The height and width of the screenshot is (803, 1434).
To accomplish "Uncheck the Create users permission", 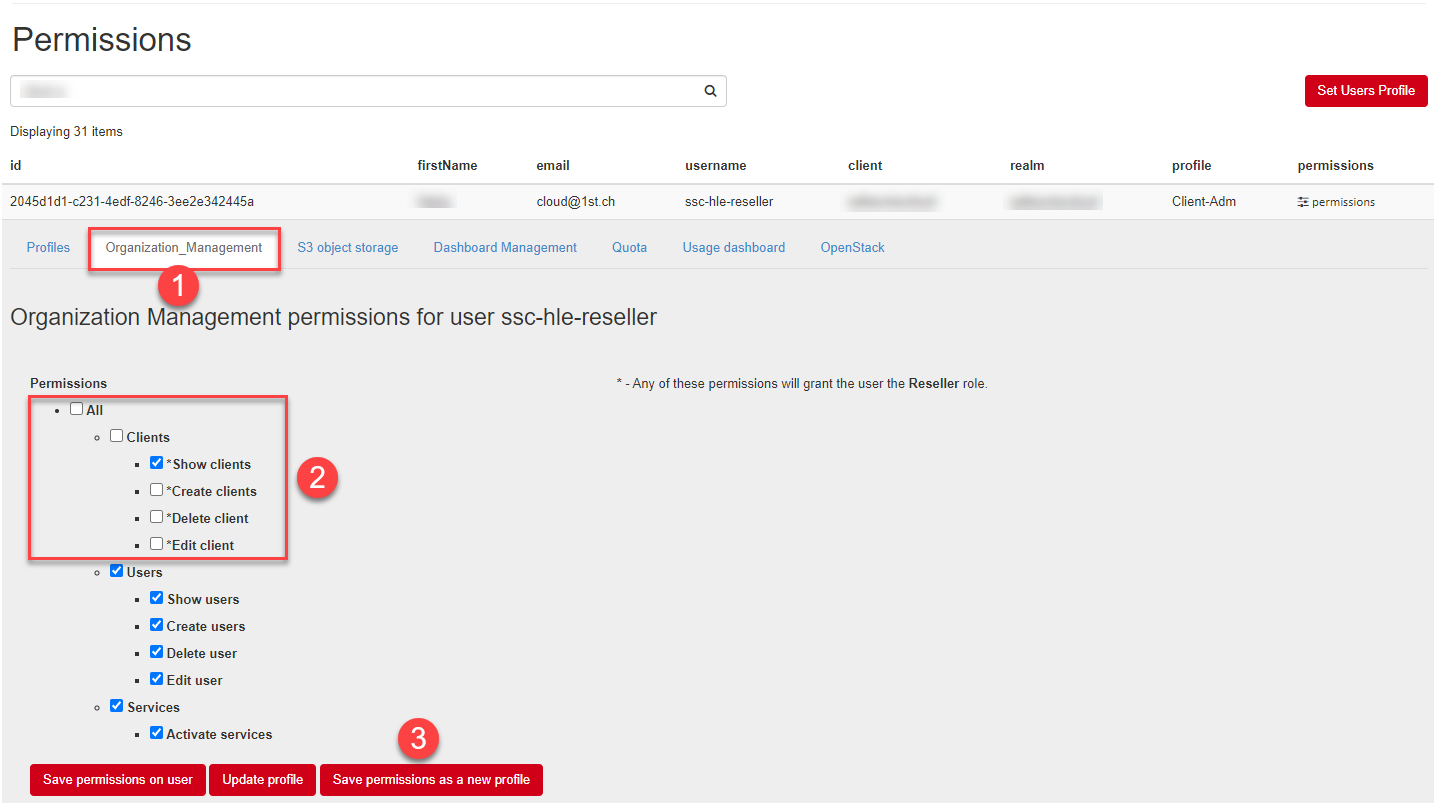I will [x=157, y=625].
